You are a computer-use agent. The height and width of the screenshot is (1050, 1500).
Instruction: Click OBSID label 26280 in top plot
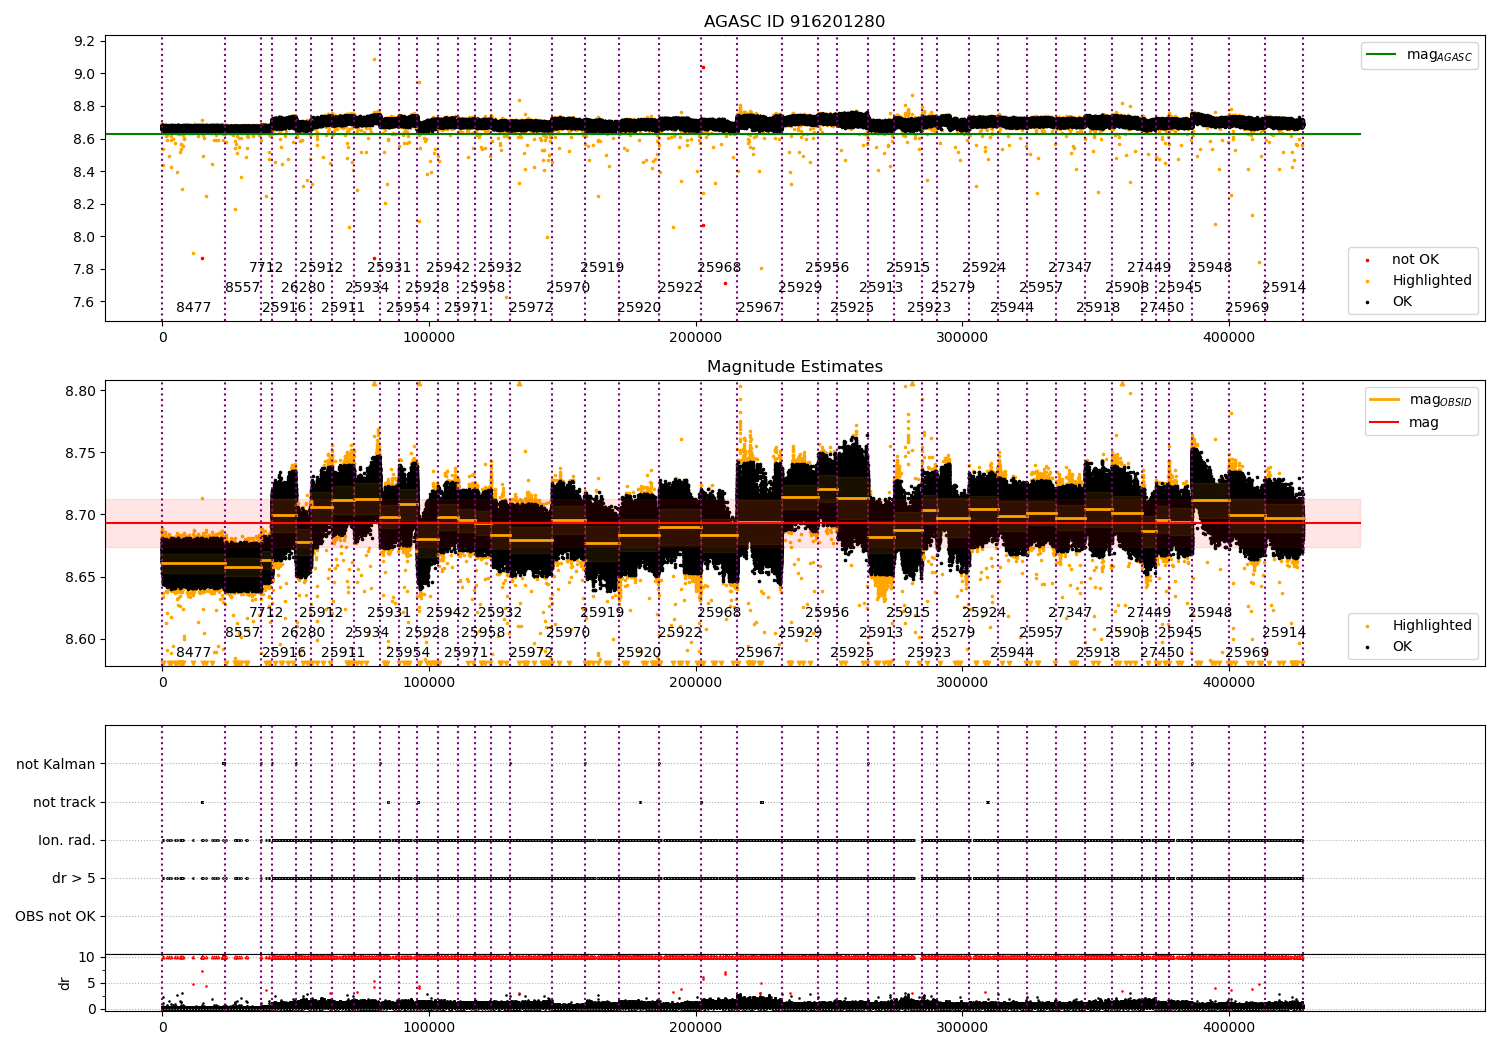coord(303,288)
